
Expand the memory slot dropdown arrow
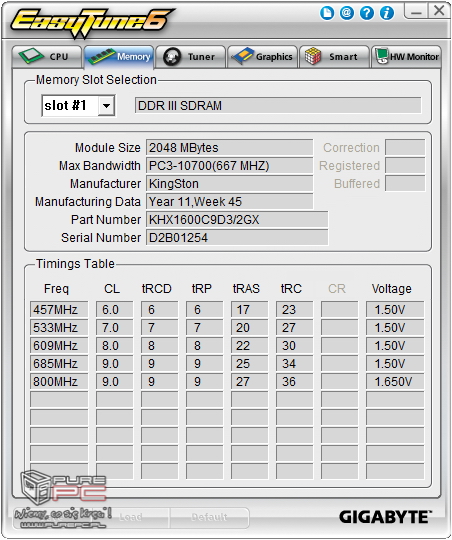106,106
